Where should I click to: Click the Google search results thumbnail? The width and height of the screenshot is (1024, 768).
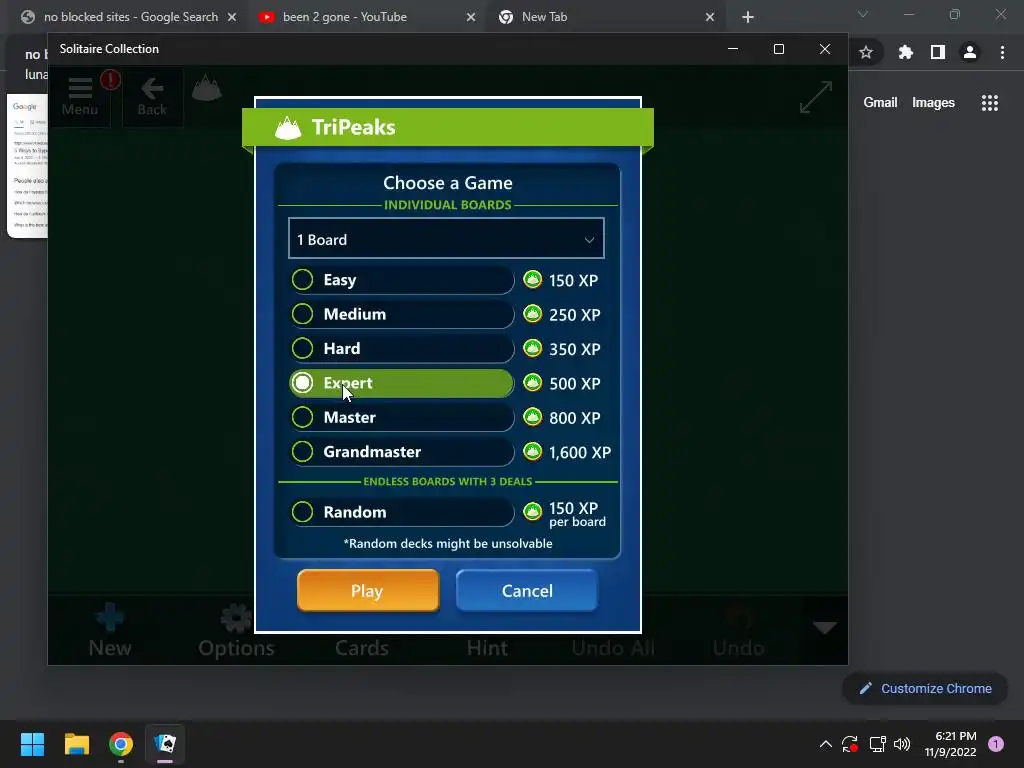pyautogui.click(x=27, y=166)
